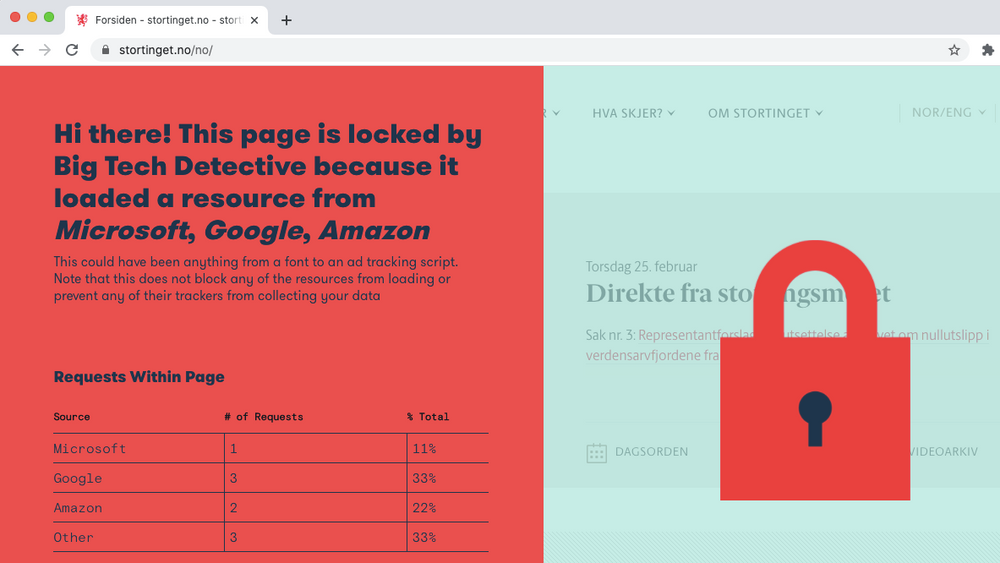Click the browser forward arrow

pos(45,50)
